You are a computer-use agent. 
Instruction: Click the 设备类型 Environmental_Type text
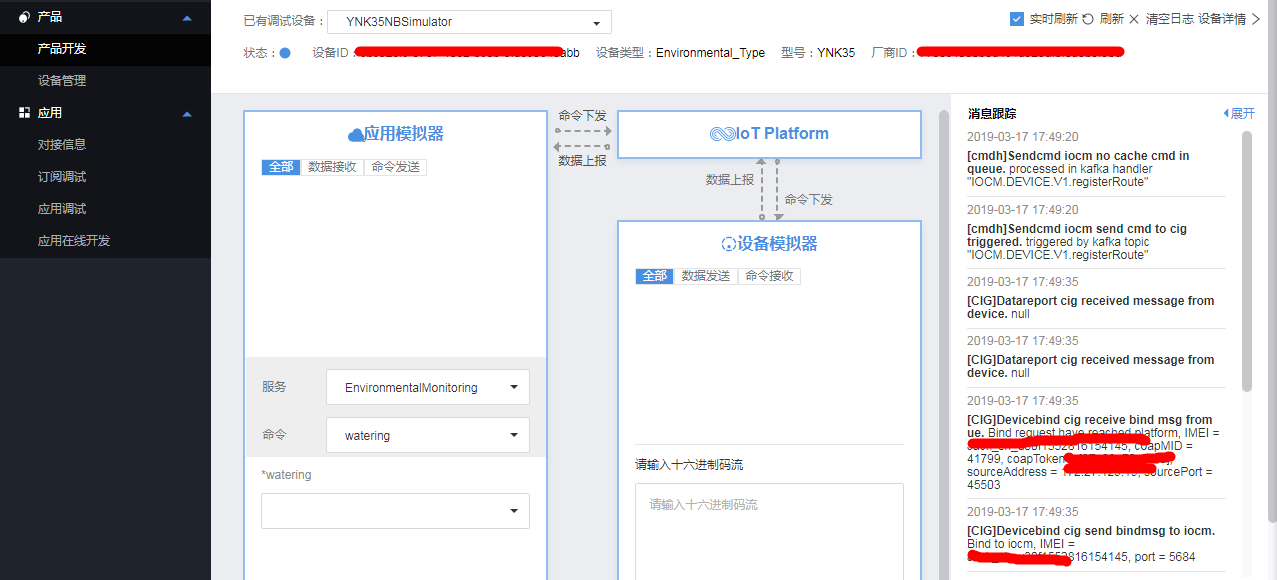click(x=682, y=53)
